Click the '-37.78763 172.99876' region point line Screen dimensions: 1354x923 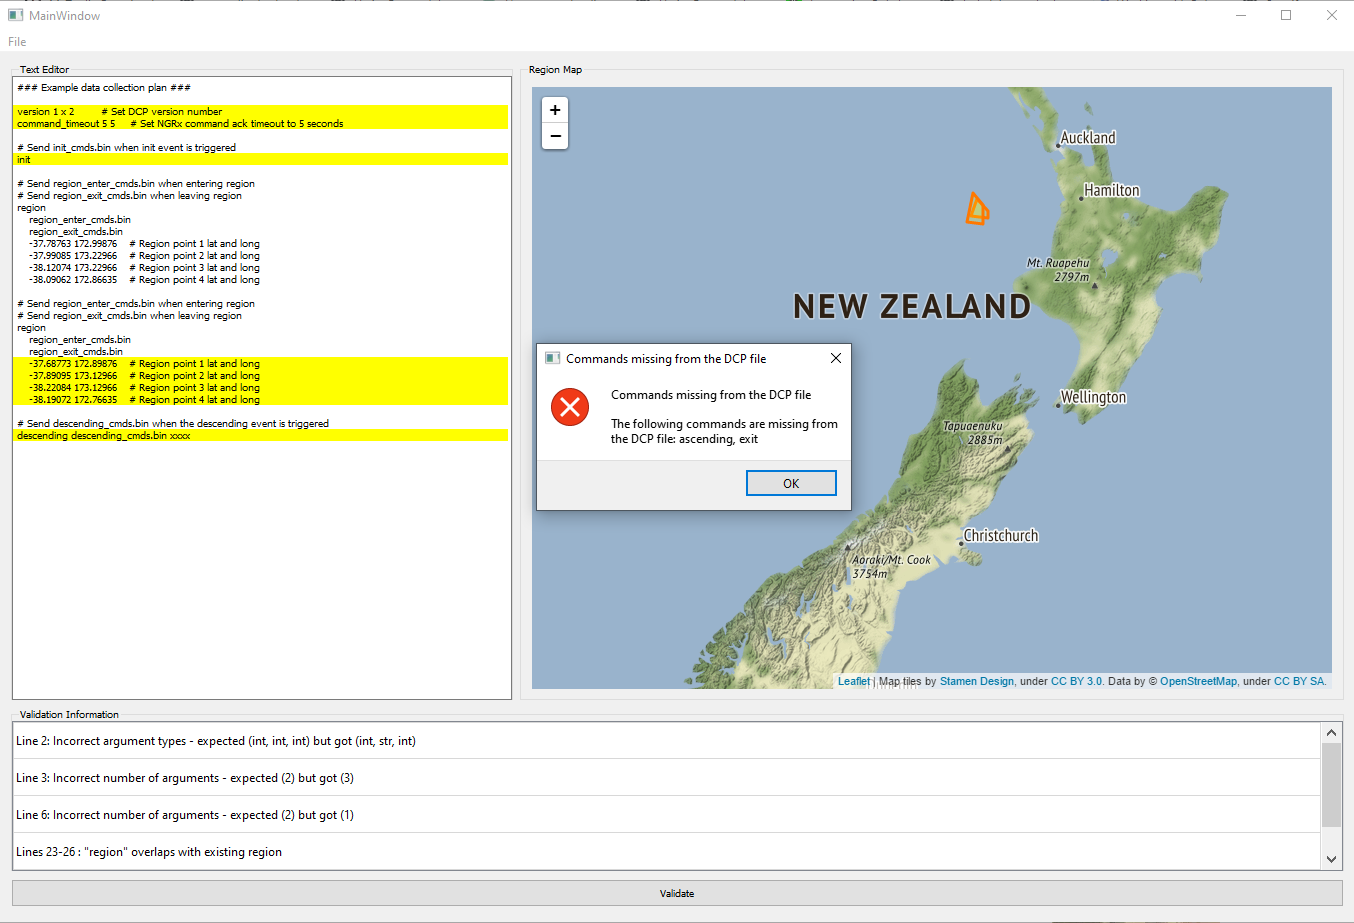point(144,243)
